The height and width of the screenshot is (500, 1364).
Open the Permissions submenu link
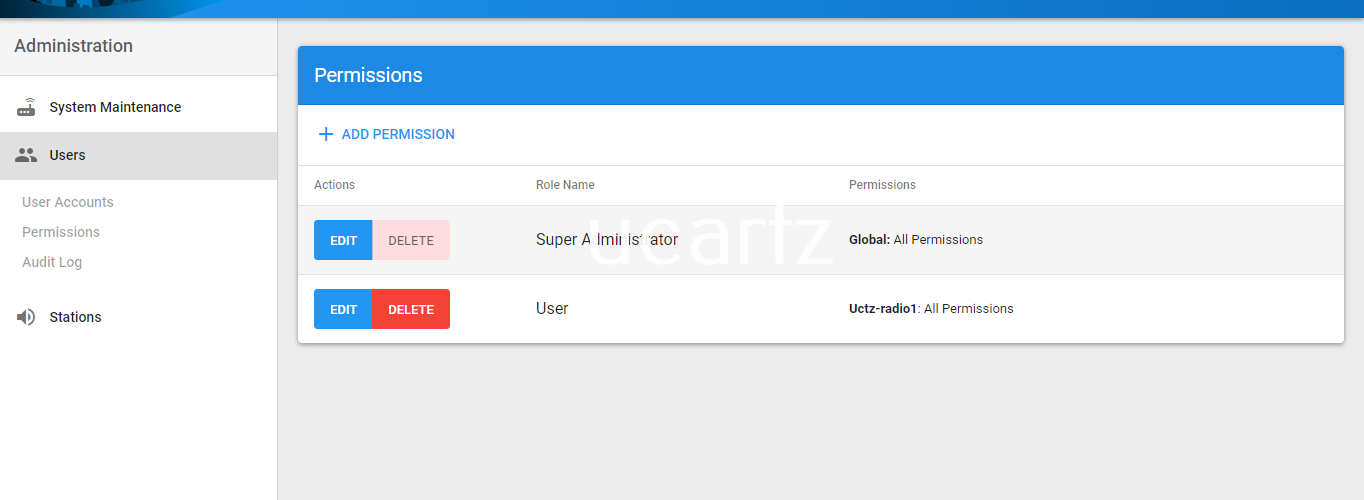coord(61,232)
